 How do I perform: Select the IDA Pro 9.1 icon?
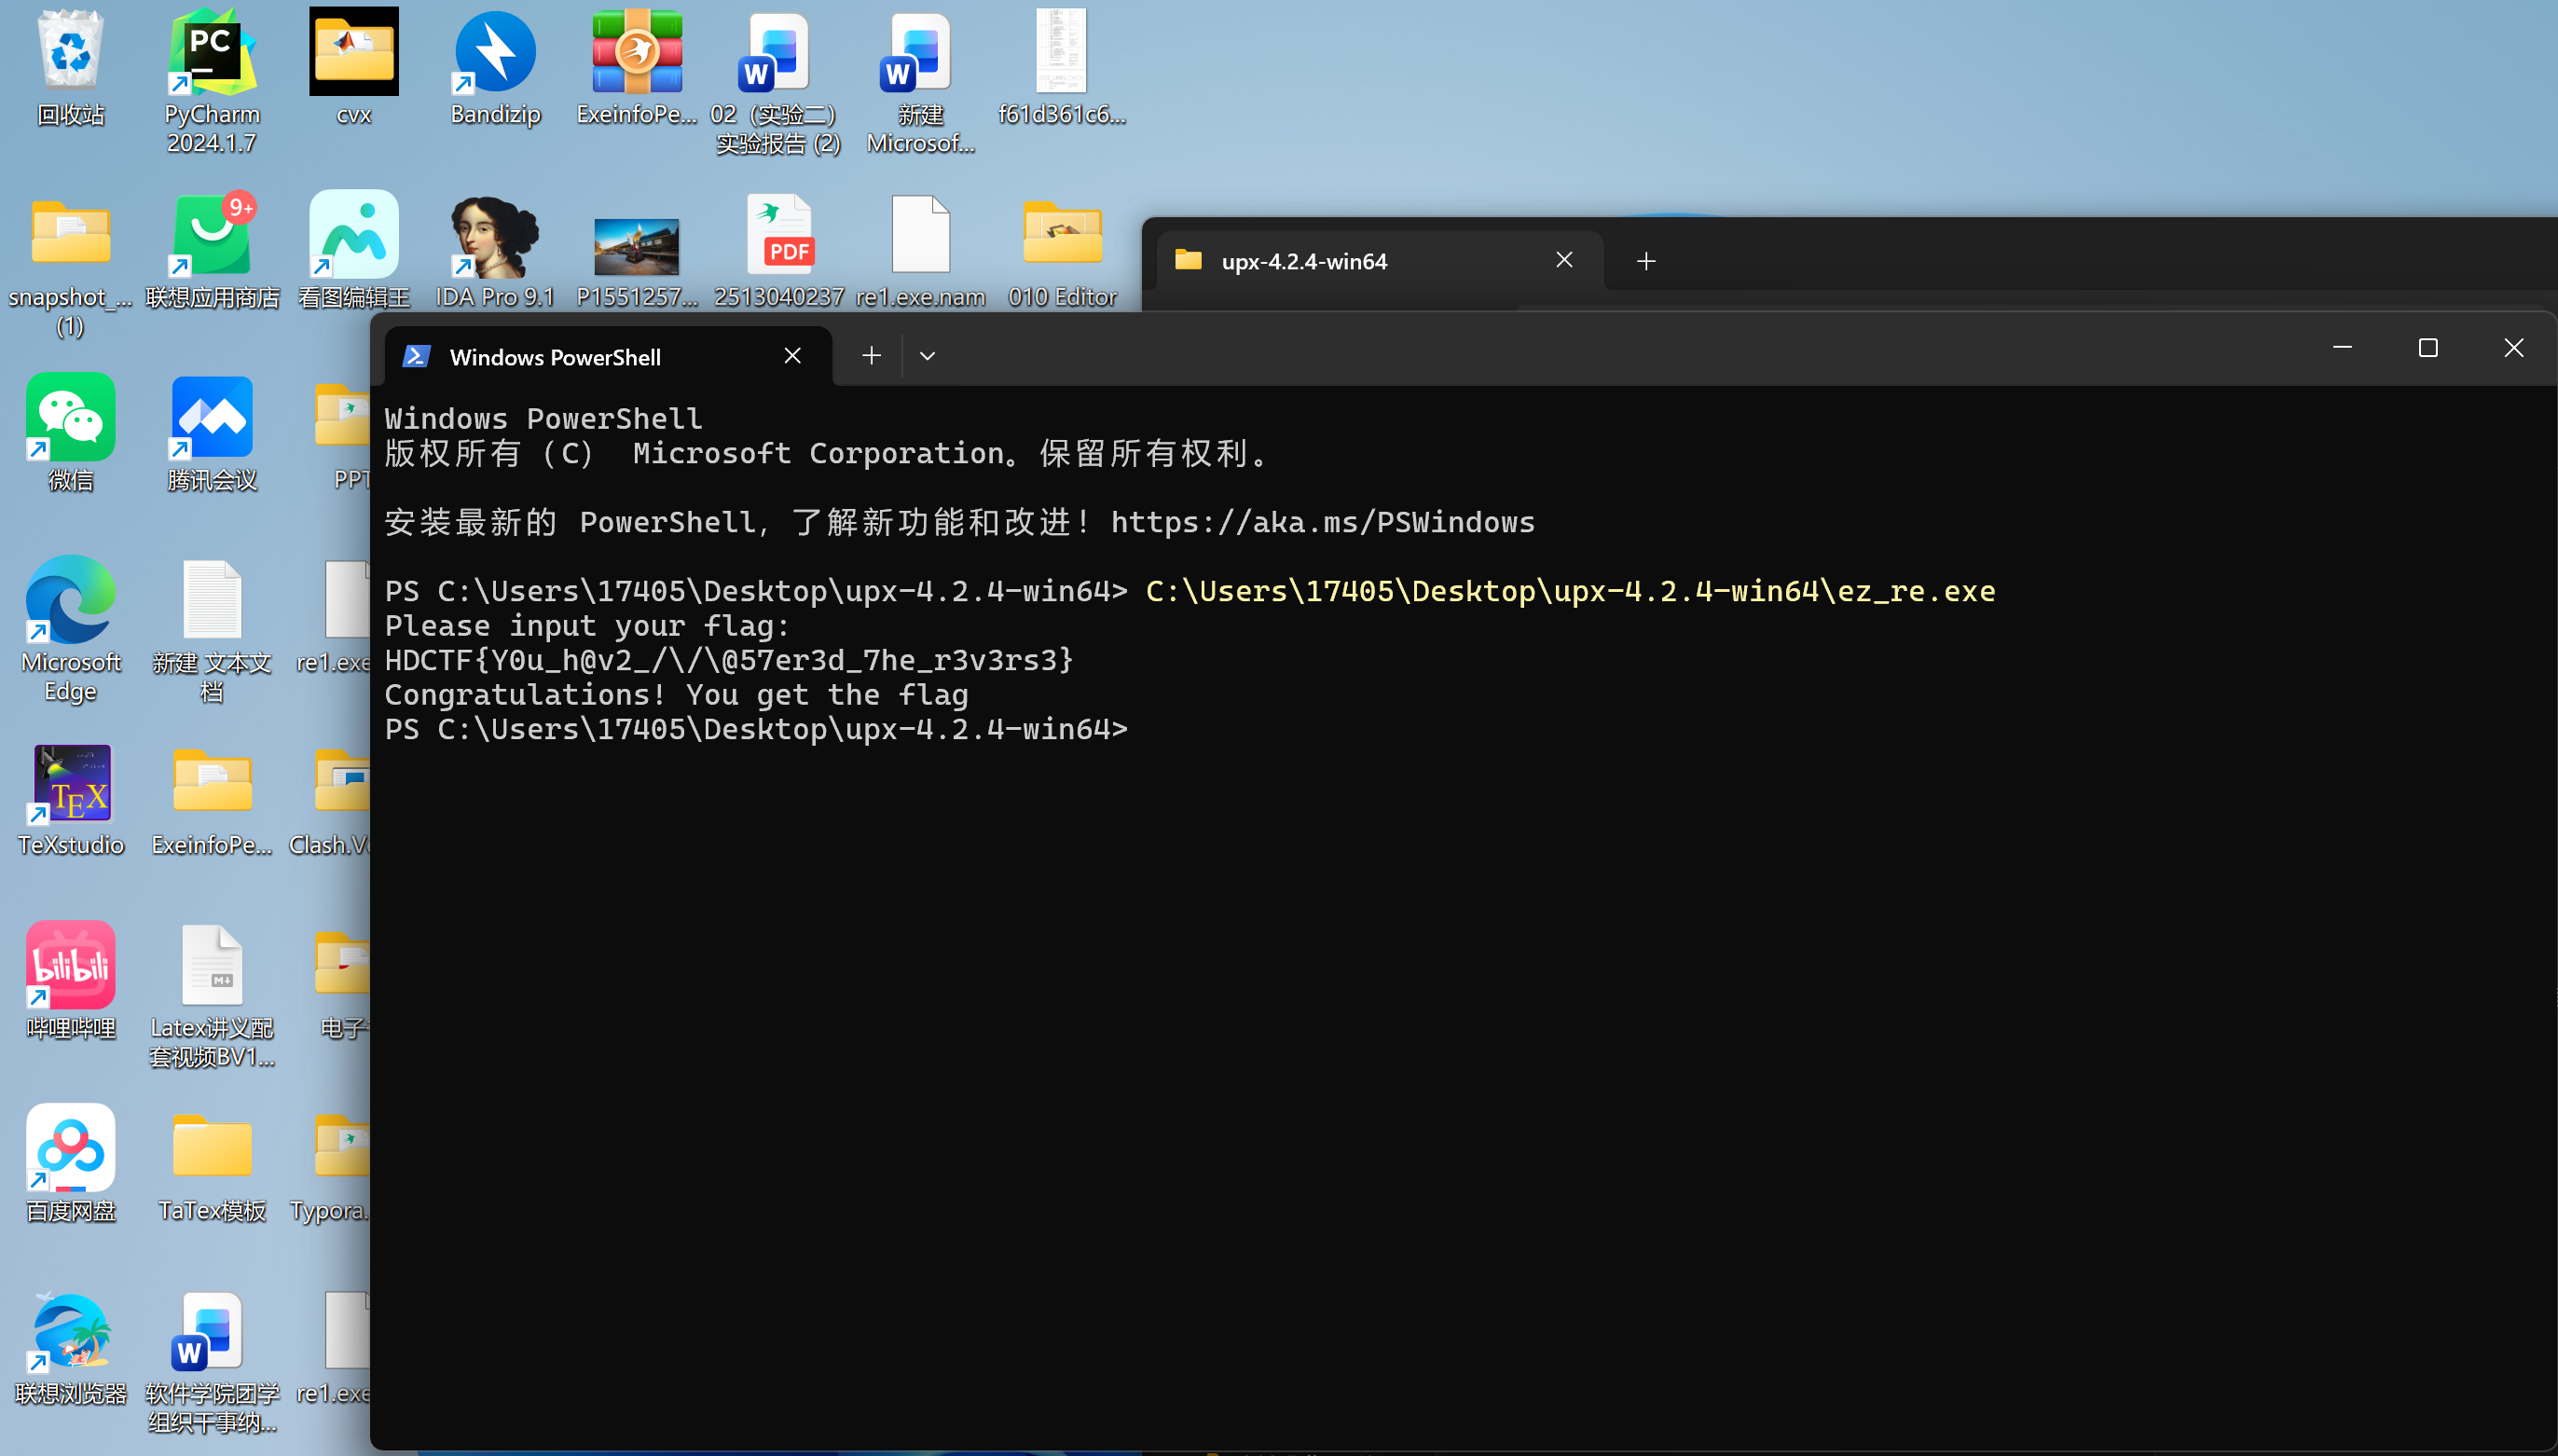click(x=494, y=238)
